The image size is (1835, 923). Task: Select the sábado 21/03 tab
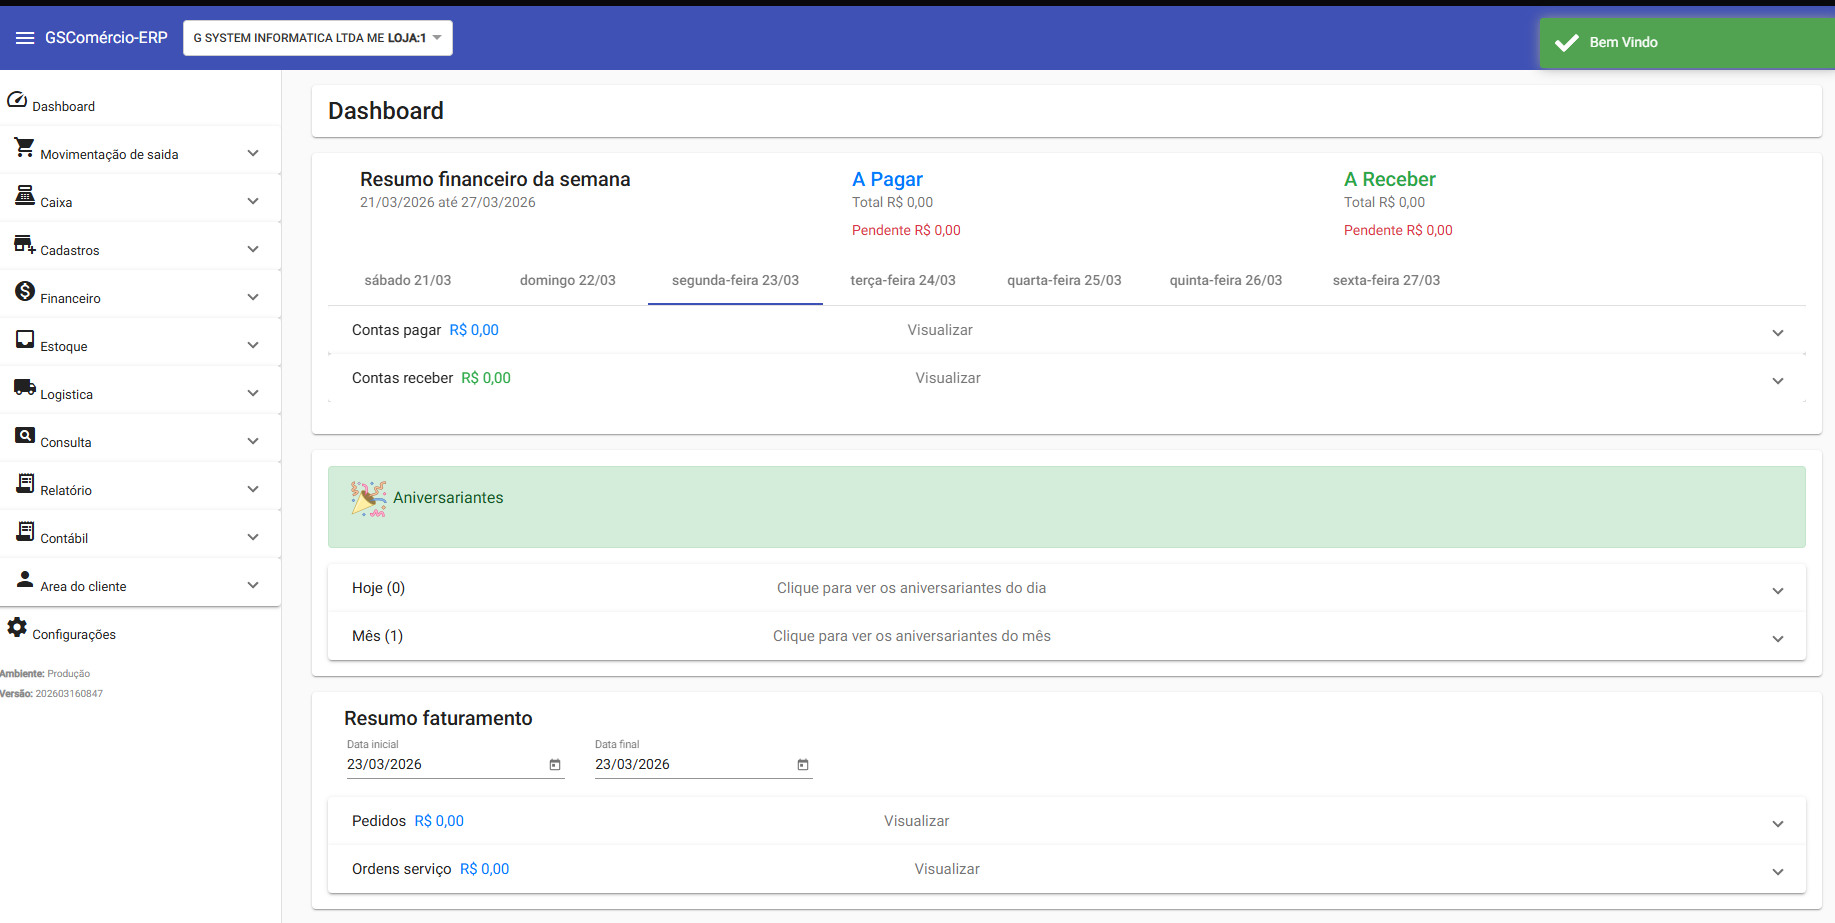pyautogui.click(x=408, y=281)
